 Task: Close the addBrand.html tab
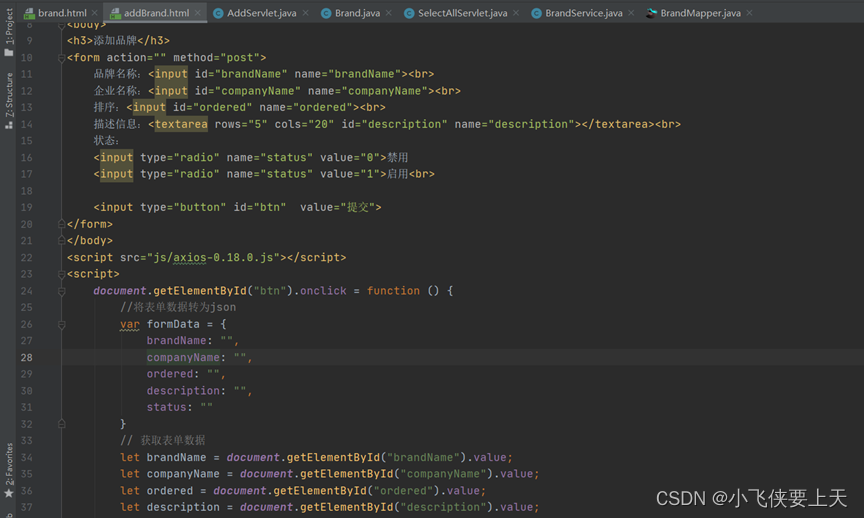tap(198, 13)
